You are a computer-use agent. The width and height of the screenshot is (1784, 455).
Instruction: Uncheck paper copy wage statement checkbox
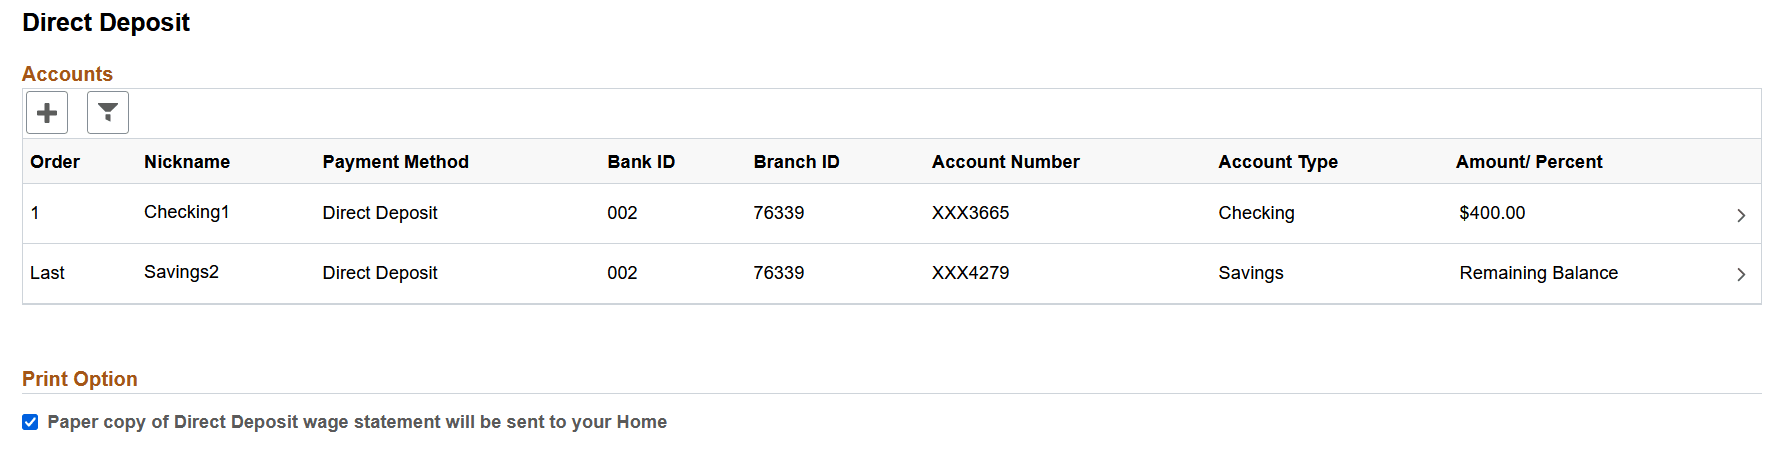[30, 422]
